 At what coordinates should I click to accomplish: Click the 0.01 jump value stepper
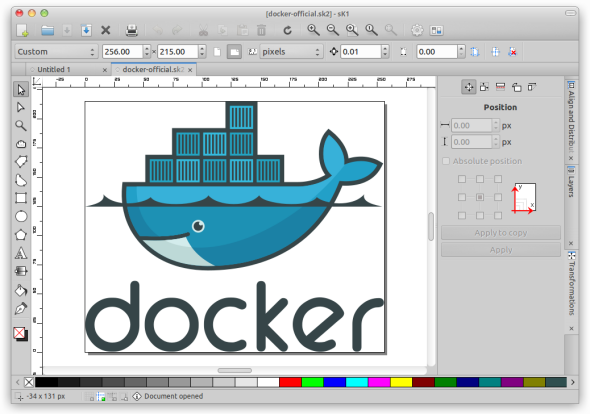click(385, 52)
